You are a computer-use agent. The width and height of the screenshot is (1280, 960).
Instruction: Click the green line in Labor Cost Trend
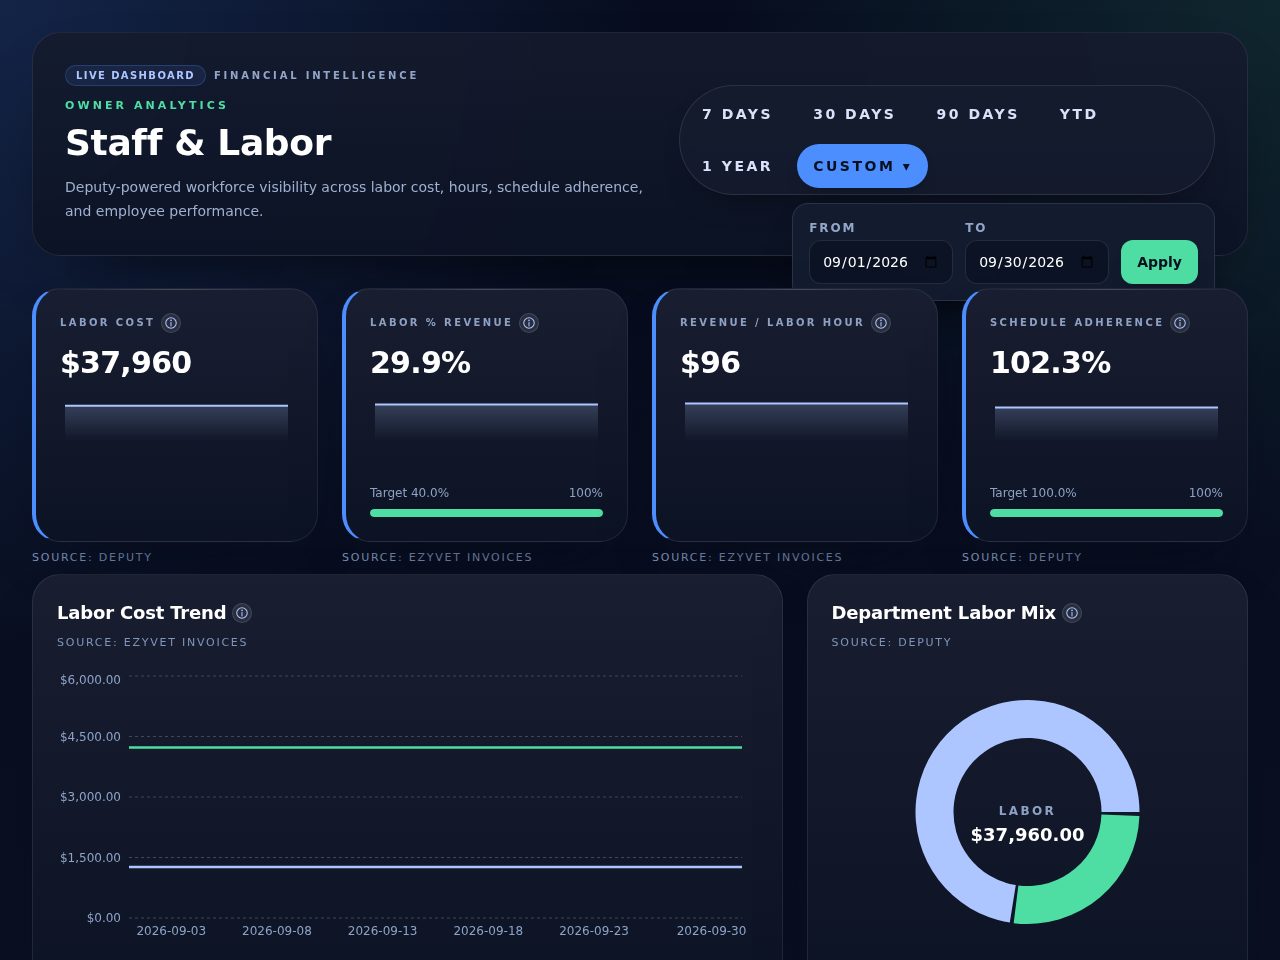(x=435, y=747)
